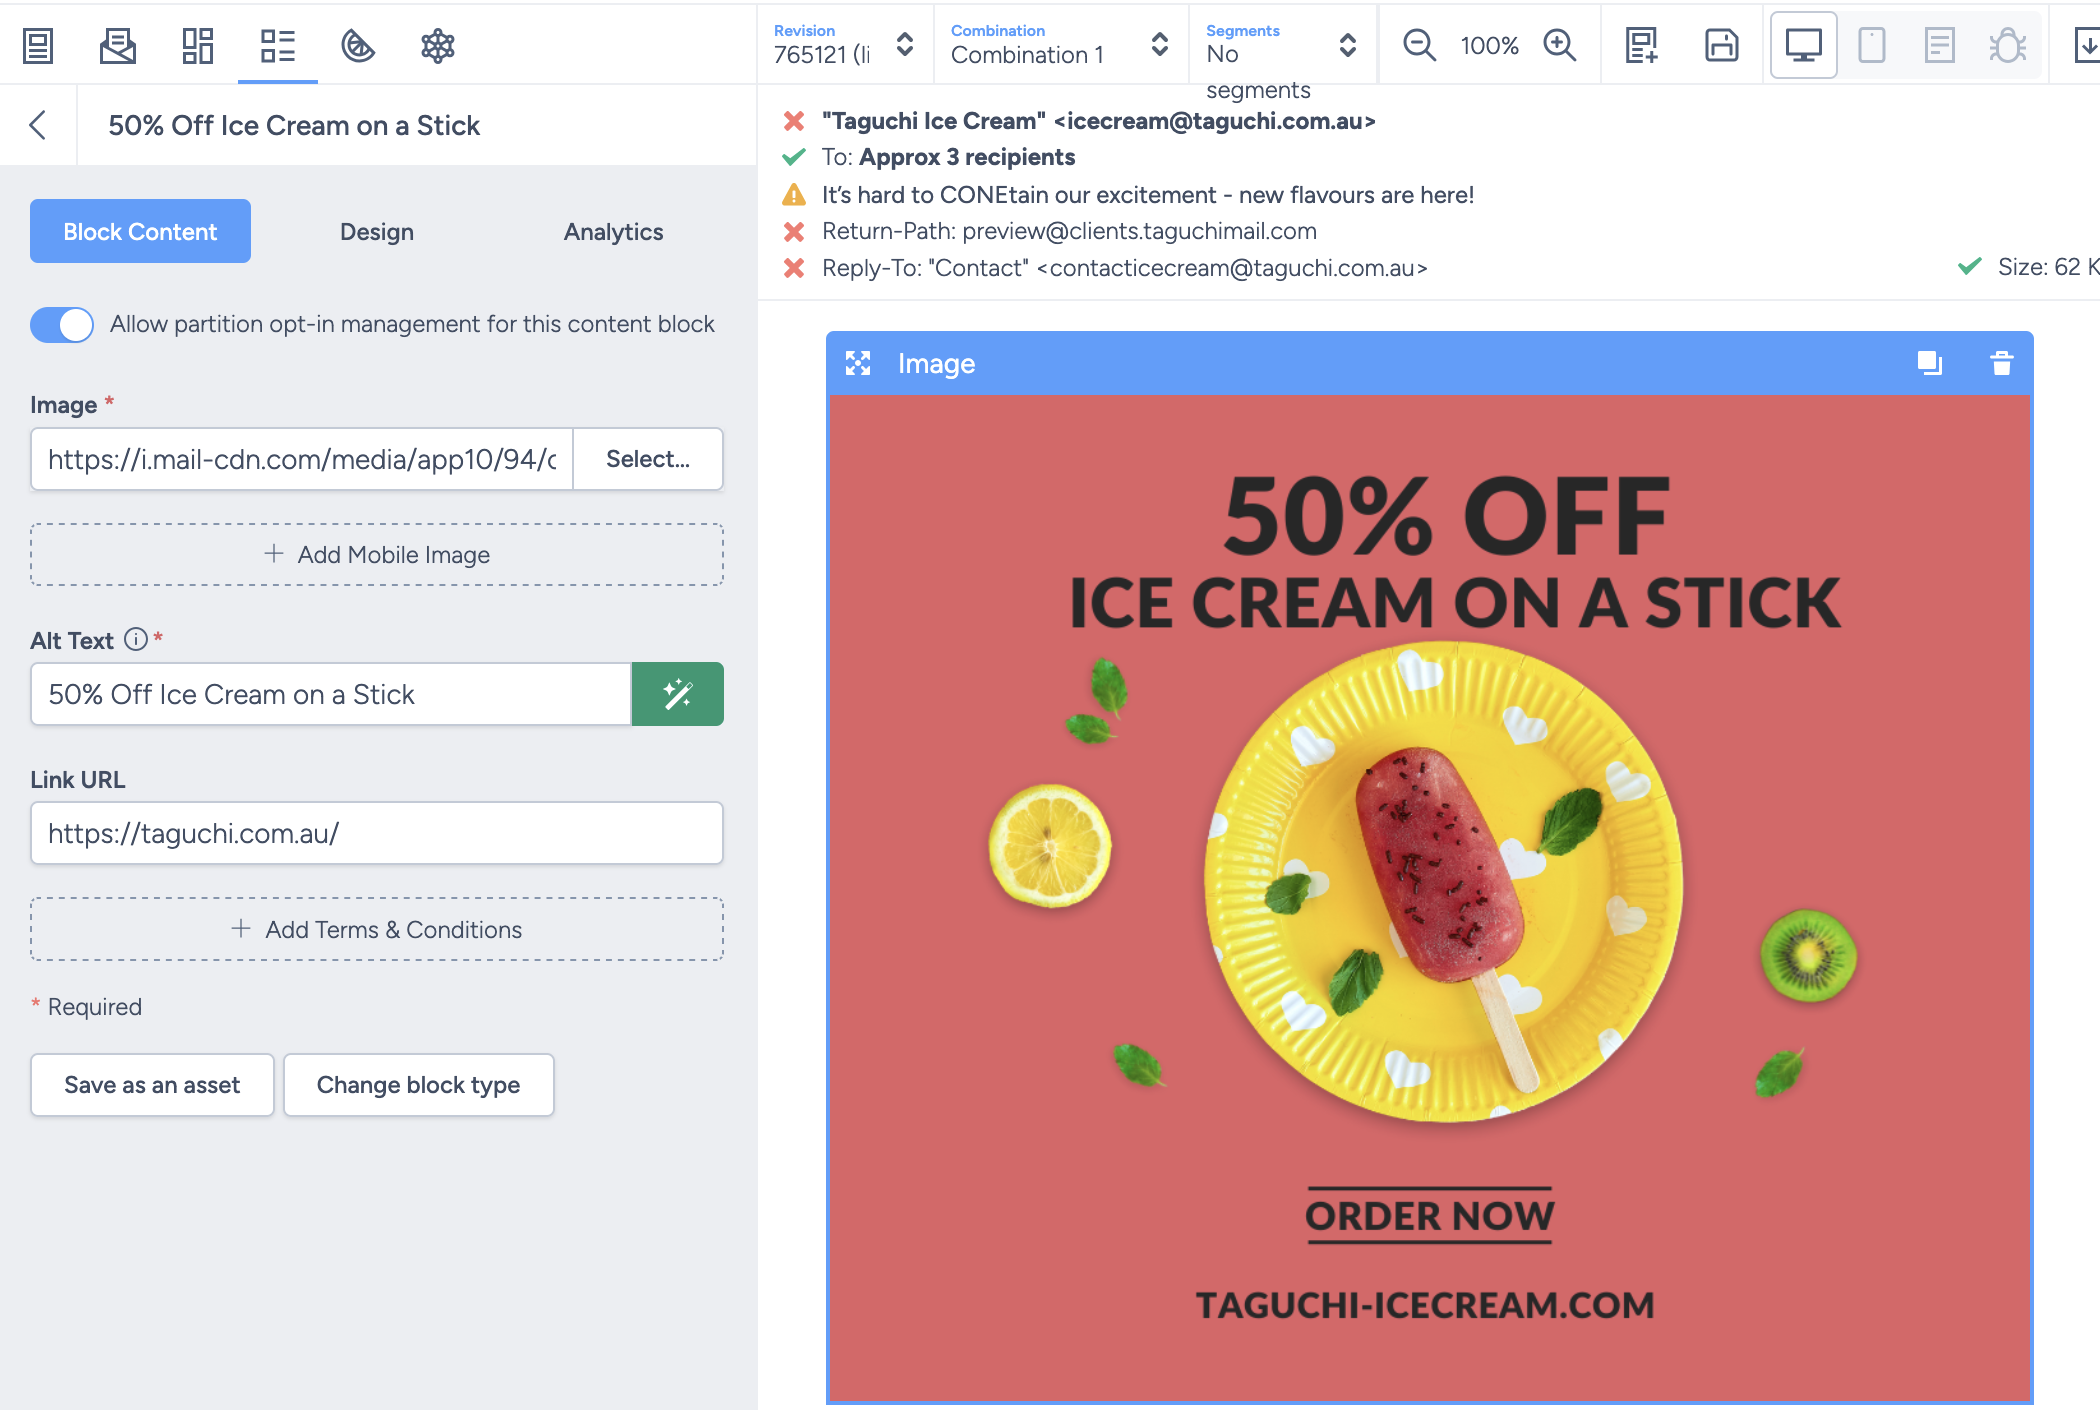Save the current revision with the floppy disk icon
The width and height of the screenshot is (2100, 1410).
click(1722, 45)
